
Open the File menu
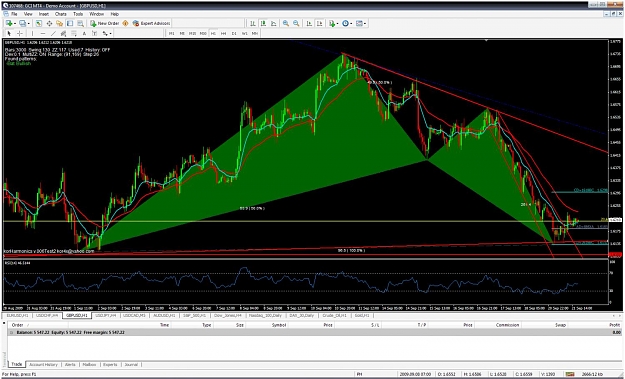point(14,14)
